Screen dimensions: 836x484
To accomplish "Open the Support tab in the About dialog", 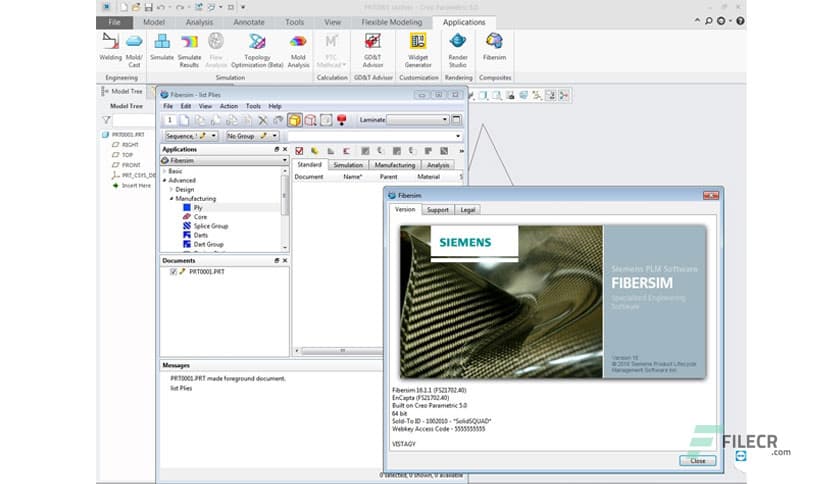I will point(438,210).
